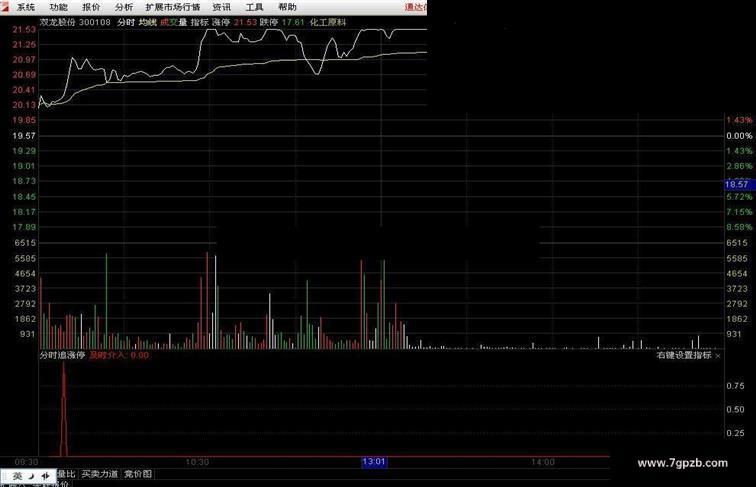Screen dimensions: 756x487
Task: Switch to the 竞价图 tab
Action: (x=138, y=474)
